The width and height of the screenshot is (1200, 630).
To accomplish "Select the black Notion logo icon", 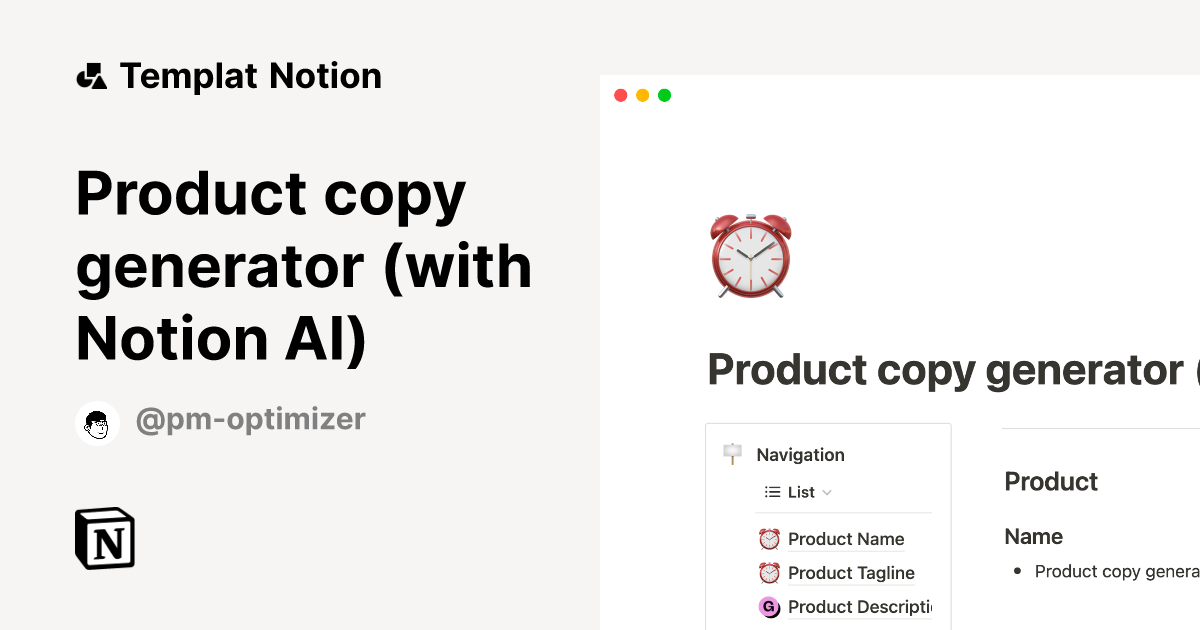I will [104, 538].
